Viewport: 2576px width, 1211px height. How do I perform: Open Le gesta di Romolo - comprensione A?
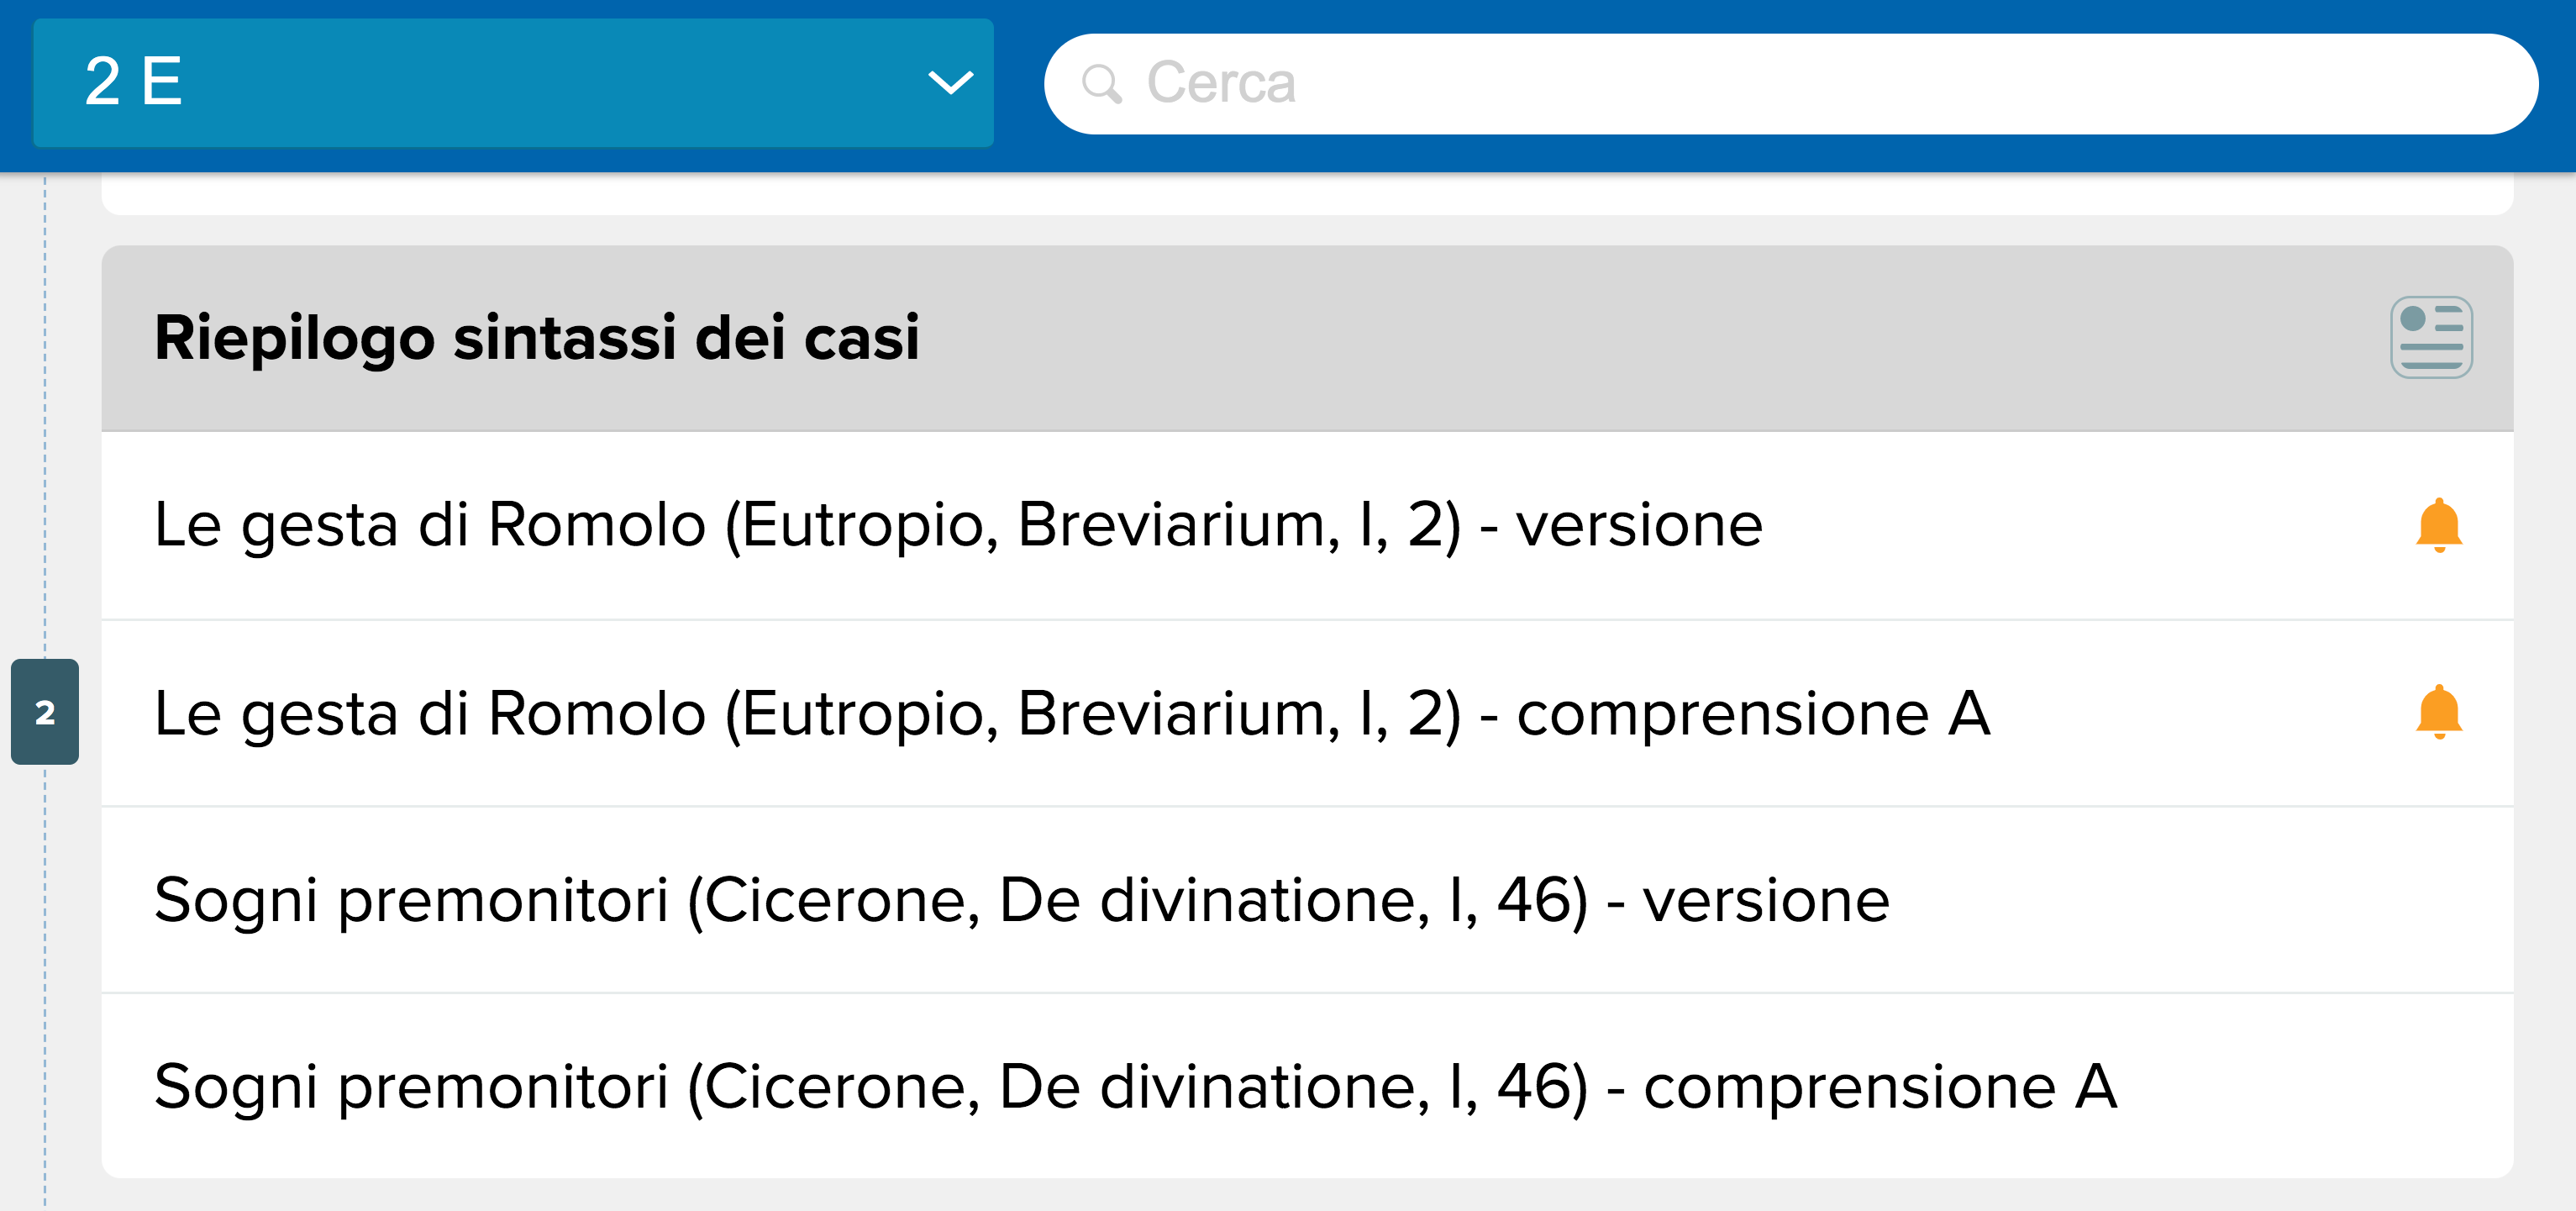pos(1307,713)
